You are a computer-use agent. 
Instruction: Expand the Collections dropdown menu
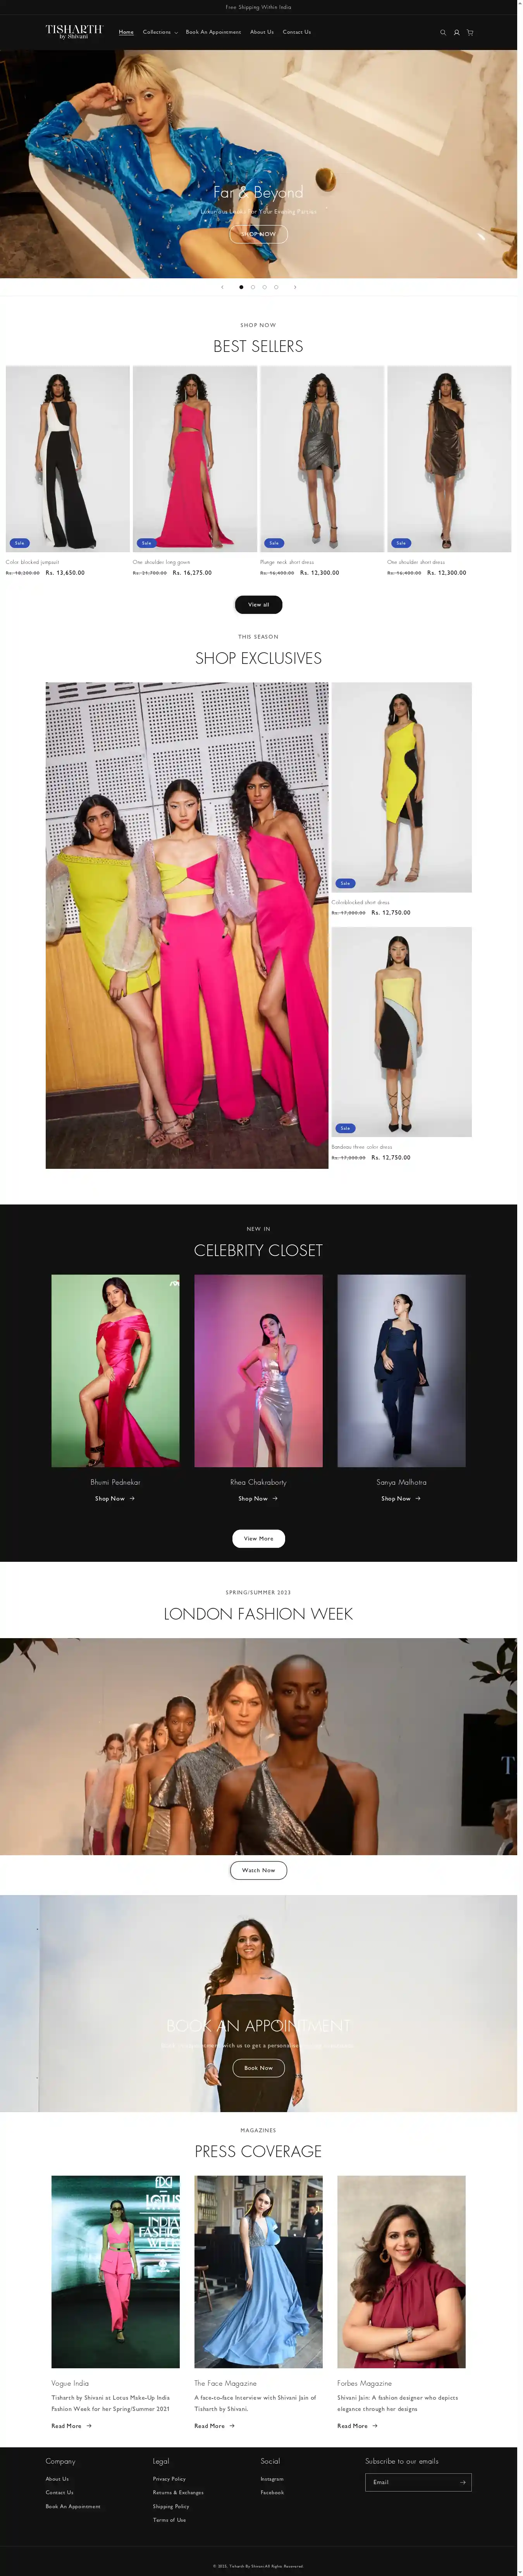[x=160, y=32]
